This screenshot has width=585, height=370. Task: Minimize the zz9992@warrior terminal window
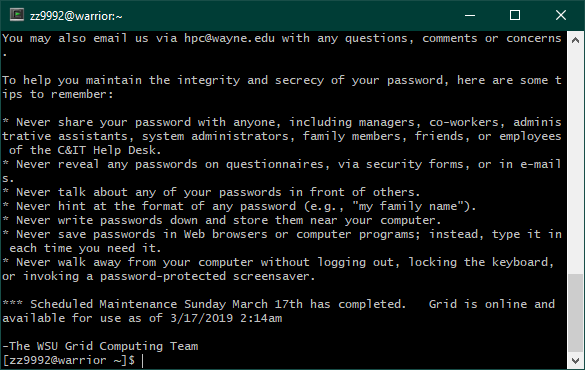pyautogui.click(x=470, y=15)
